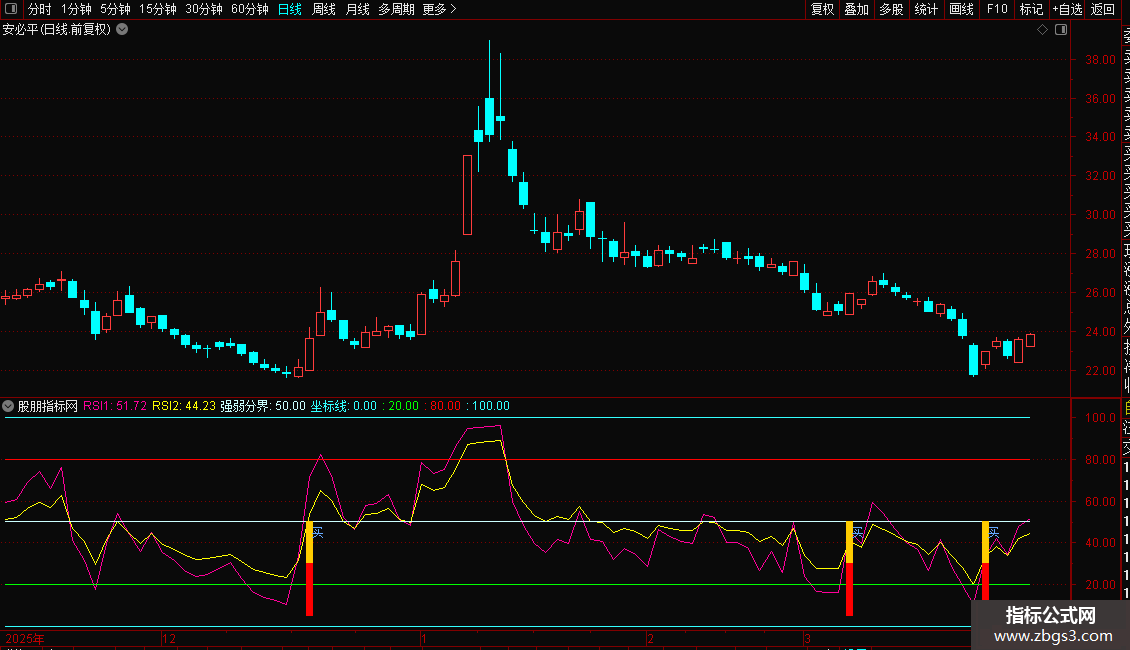Click the RSI2: 44.23 value
This screenshot has height=650, width=1130.
point(184,406)
